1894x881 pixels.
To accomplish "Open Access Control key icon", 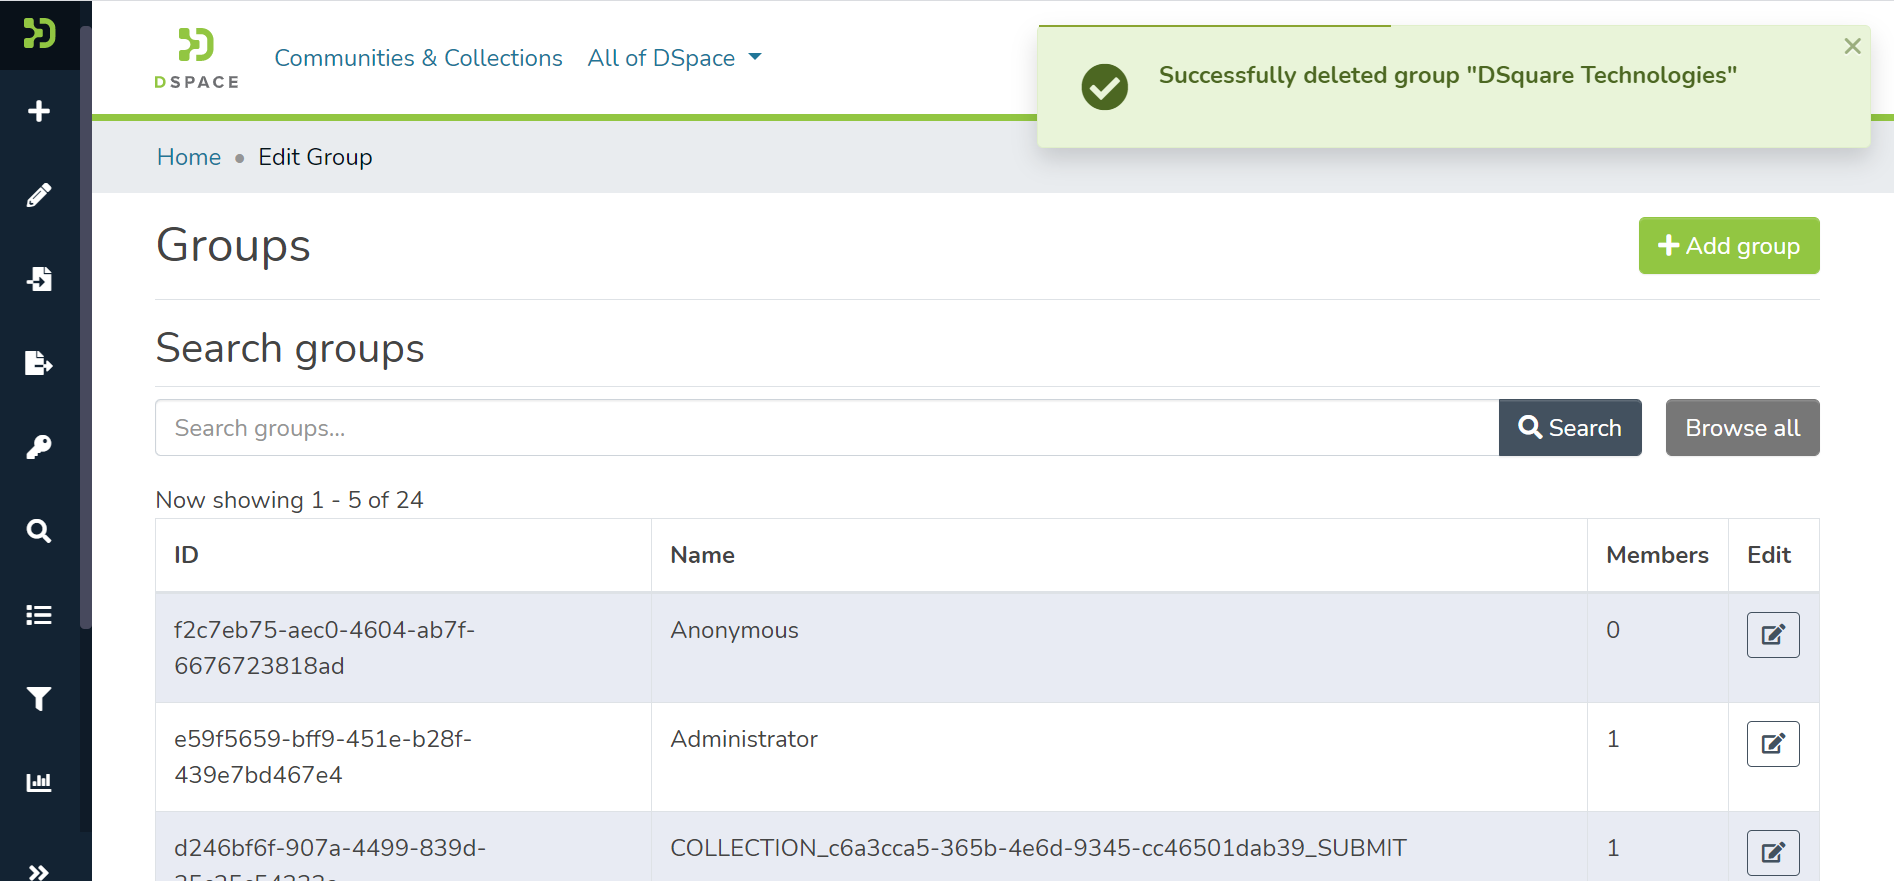I will (x=39, y=447).
